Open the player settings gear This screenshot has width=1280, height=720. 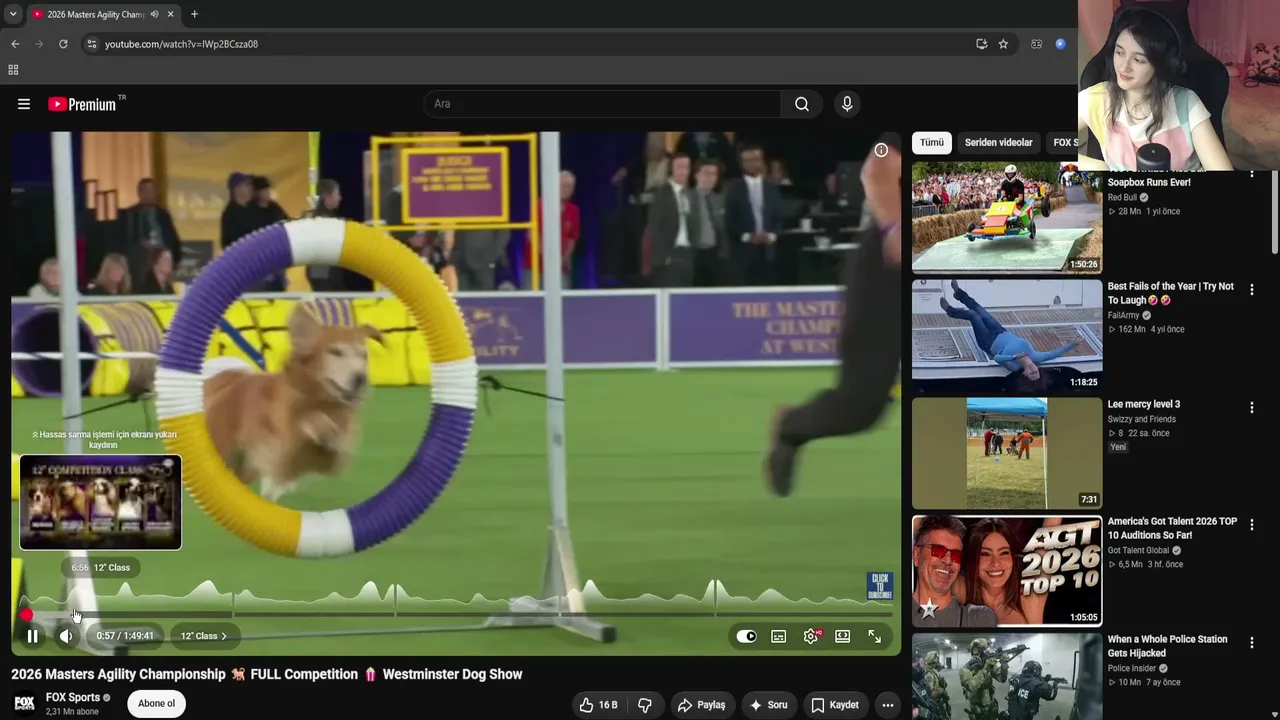click(811, 636)
